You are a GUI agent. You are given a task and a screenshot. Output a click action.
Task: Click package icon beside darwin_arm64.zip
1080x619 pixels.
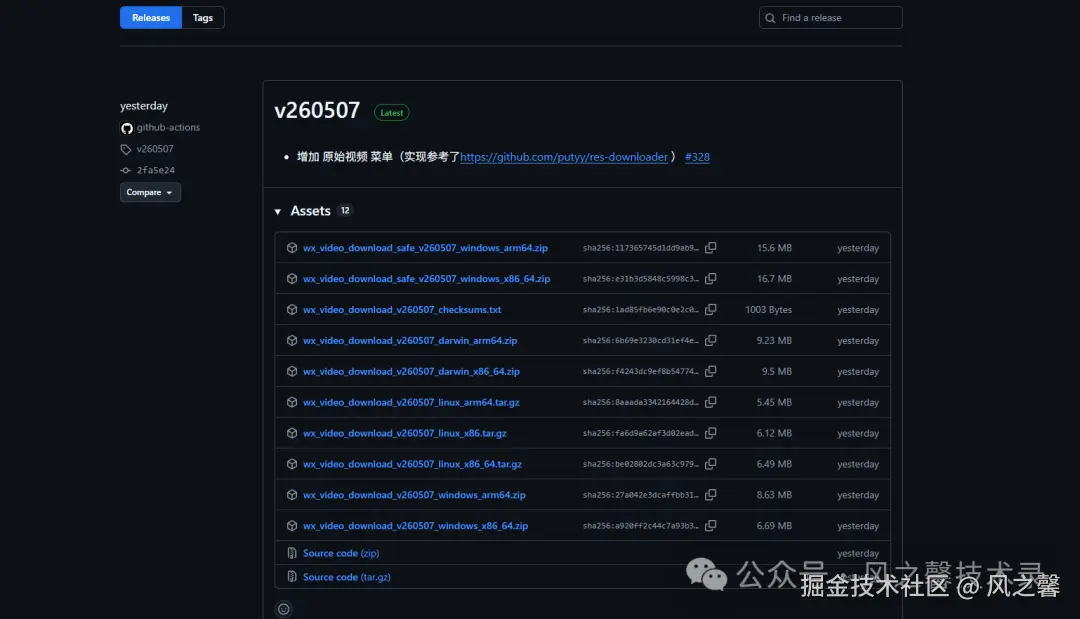click(292, 340)
